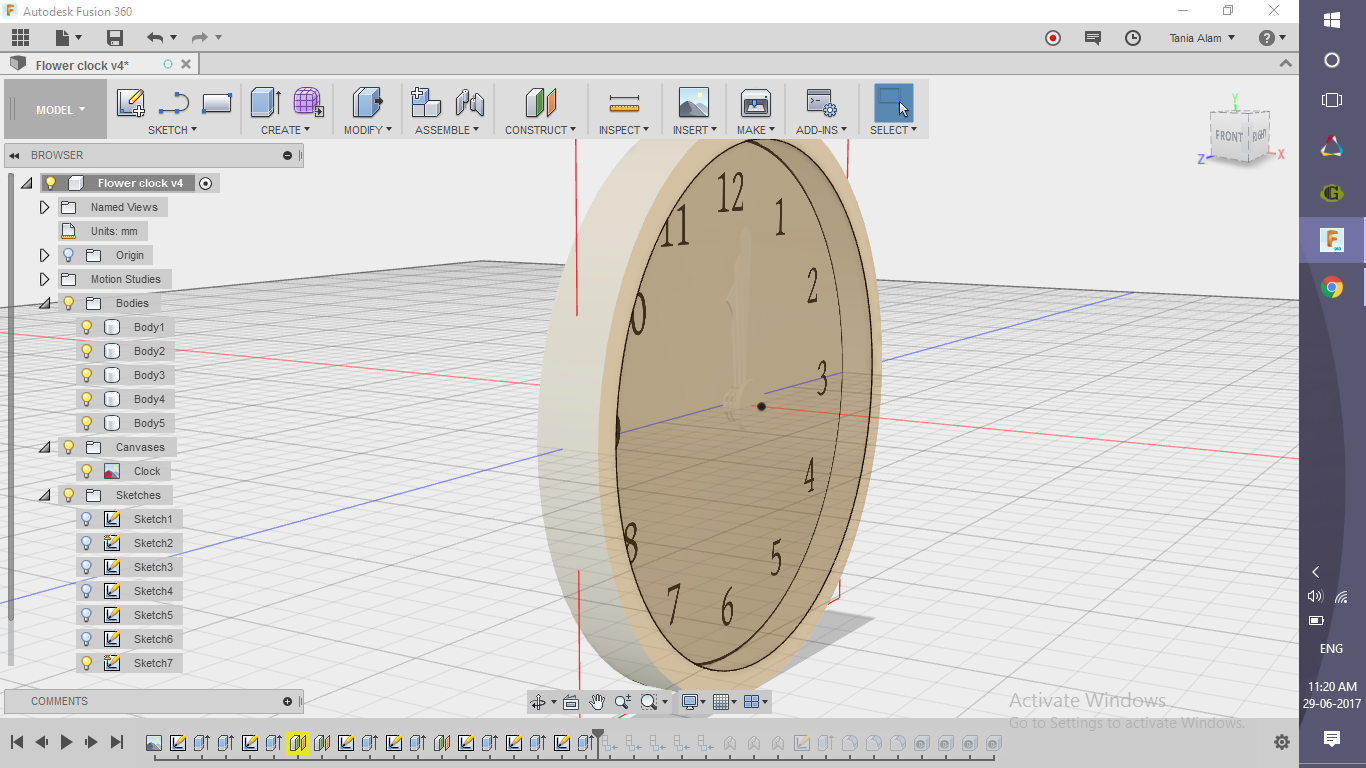Expand the Named Views folder
Image resolution: width=1366 pixels, height=768 pixels.
[44, 207]
